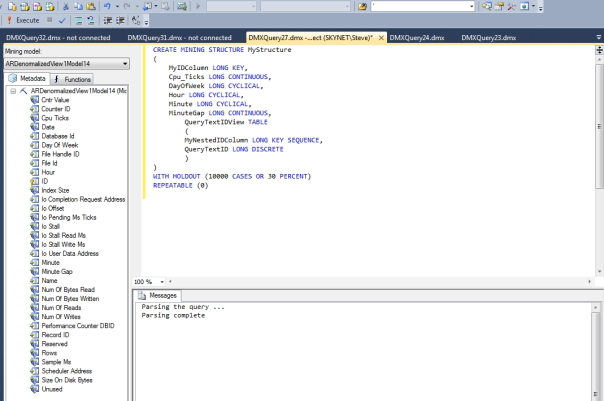Click the Cut scissors icon
604x401 pixels.
point(64,6)
